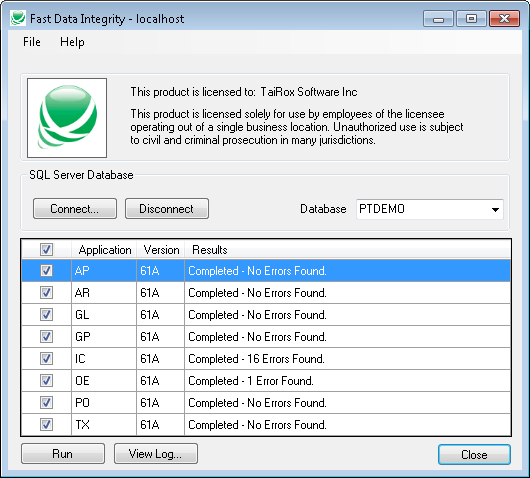Click the 61A version cell in IC row
Viewport: 530px width, 478px height.
click(x=161, y=358)
